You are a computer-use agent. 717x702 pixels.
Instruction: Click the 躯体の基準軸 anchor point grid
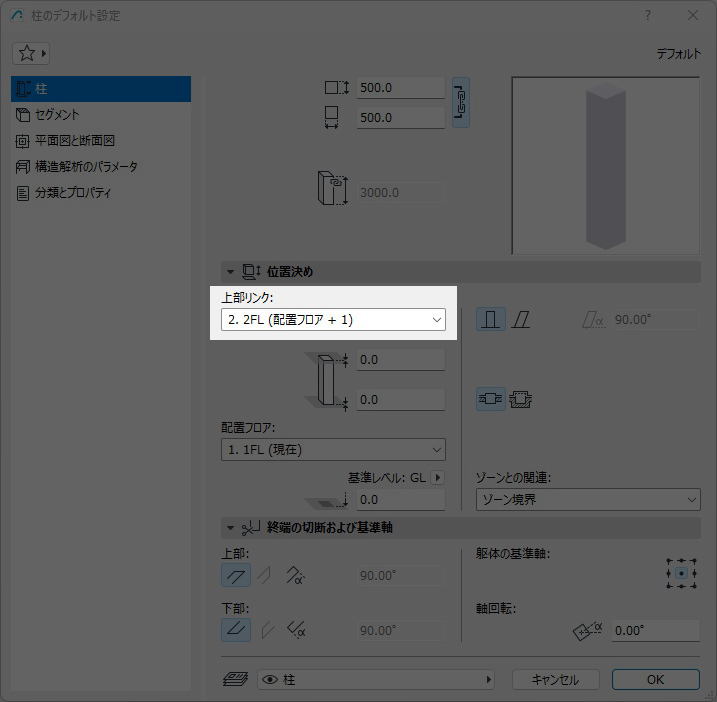point(681,573)
